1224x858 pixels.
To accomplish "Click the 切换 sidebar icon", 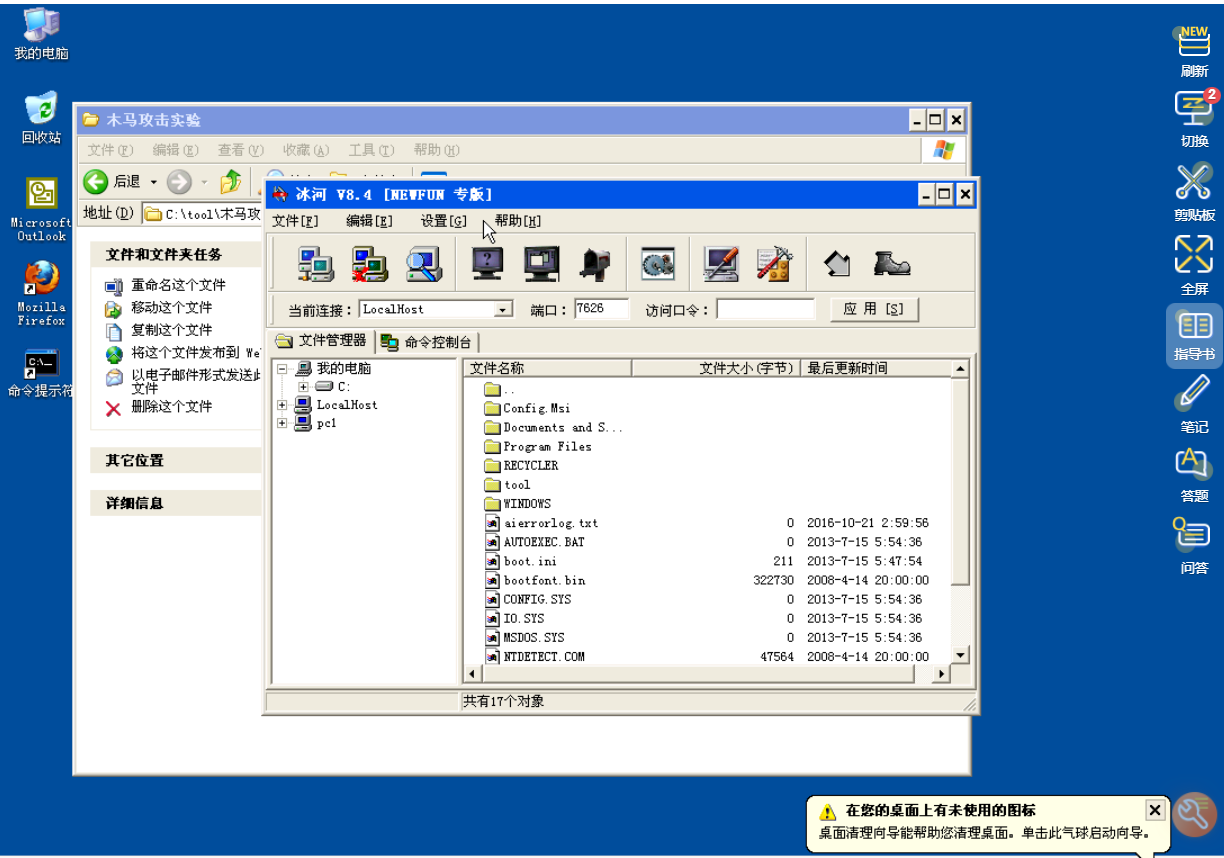I will (1194, 119).
